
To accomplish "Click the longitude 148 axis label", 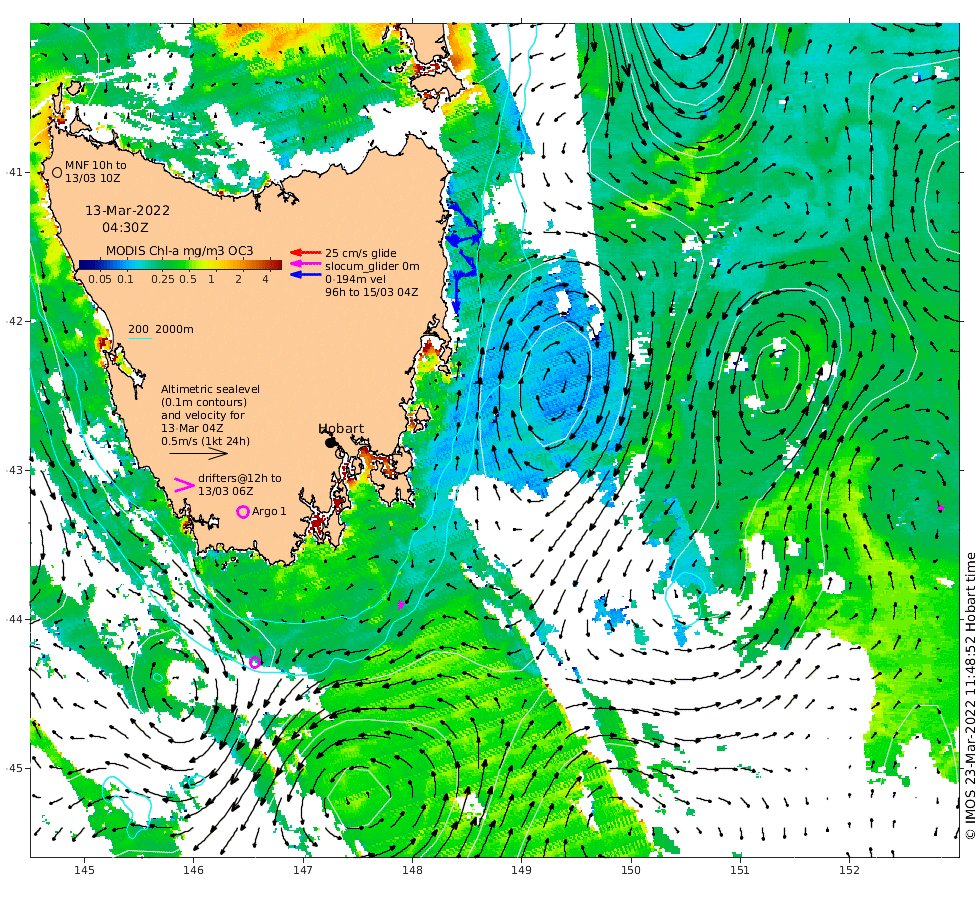I will pyautogui.click(x=412, y=870).
